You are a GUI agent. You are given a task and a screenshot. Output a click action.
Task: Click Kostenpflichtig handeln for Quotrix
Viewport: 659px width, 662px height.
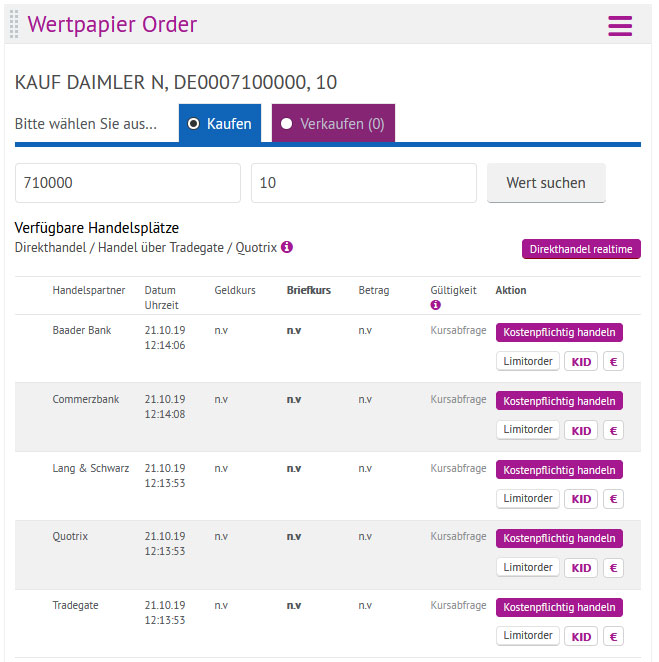pos(559,538)
